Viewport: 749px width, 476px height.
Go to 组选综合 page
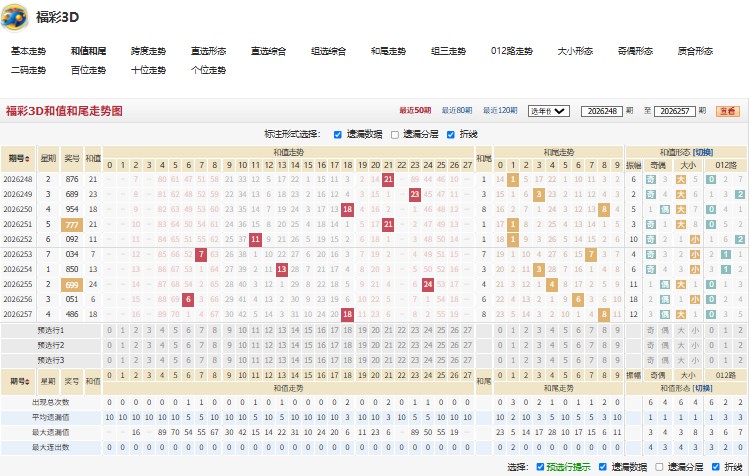pos(329,51)
